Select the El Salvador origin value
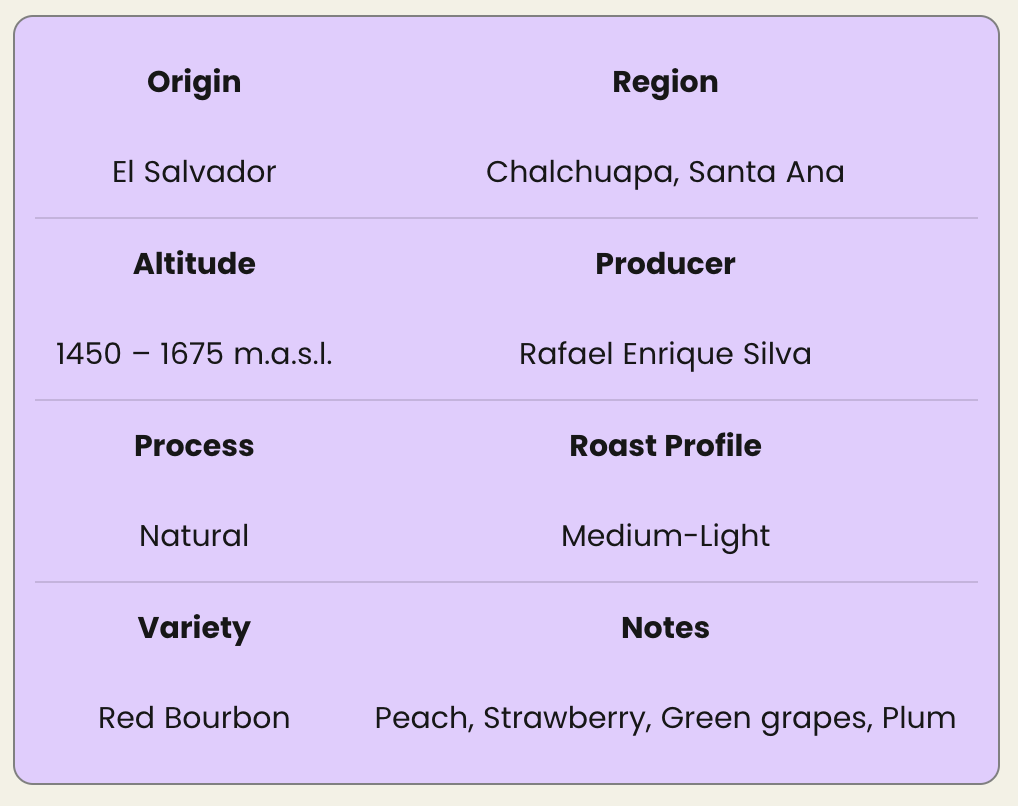This screenshot has height=806, width=1018. click(x=194, y=172)
